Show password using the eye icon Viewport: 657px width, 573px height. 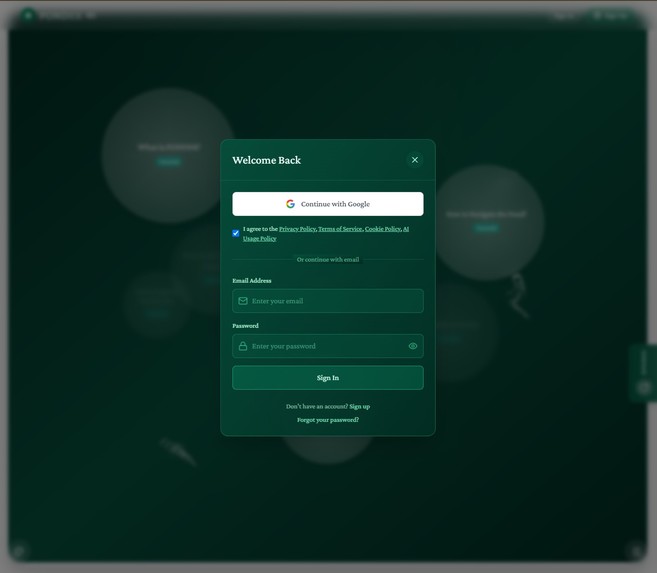pos(413,346)
